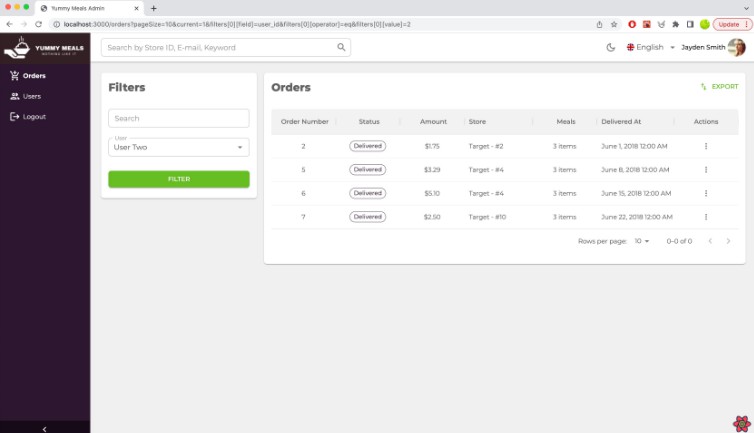Viewport: 754px width, 433px height.
Task: Collapse the sidebar with the bottom chevron
Action: pos(44,427)
